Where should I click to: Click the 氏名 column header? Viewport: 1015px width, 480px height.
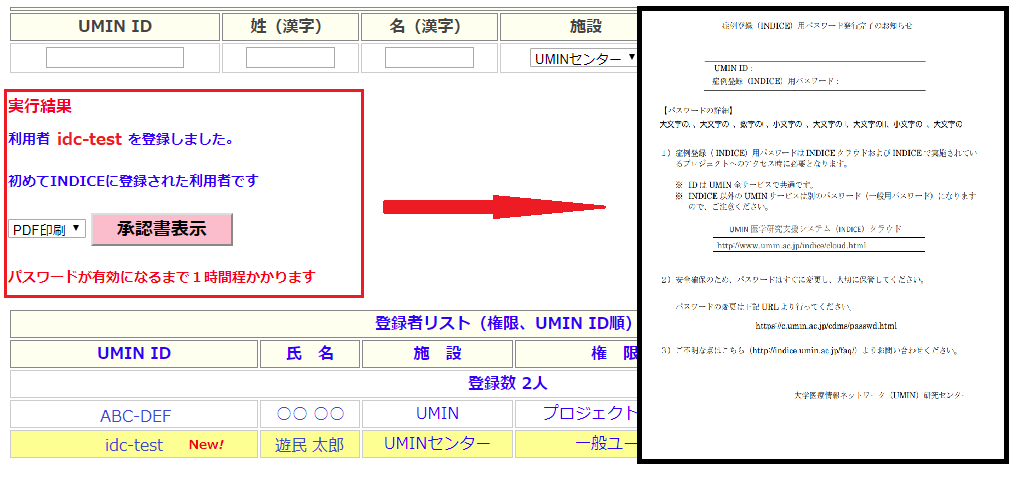310,354
